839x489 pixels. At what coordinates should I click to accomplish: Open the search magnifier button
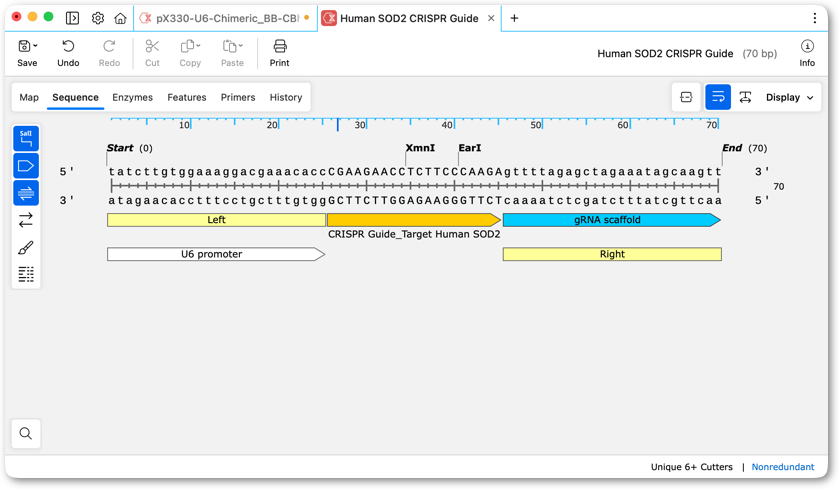click(x=26, y=433)
